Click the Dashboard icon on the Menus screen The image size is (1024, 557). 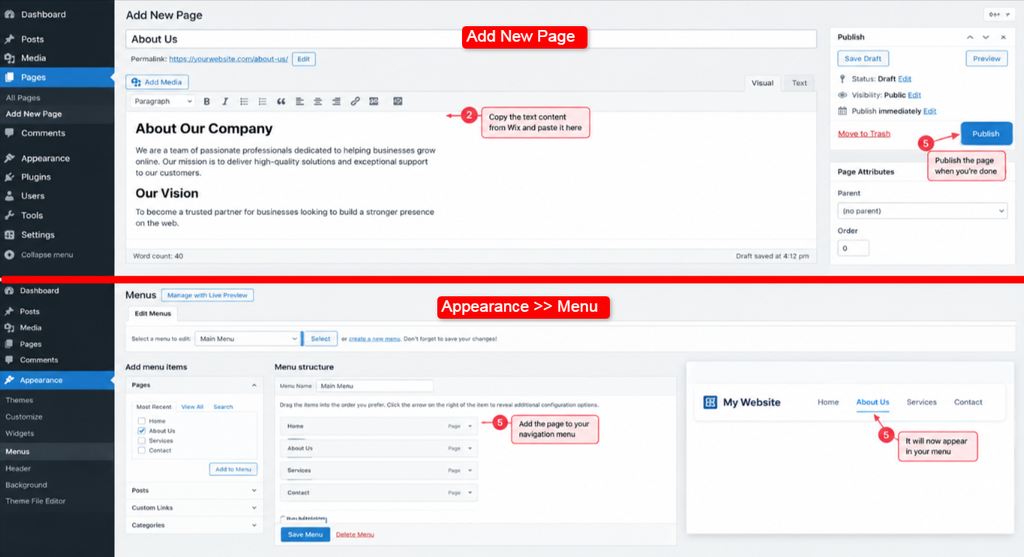tap(9, 291)
